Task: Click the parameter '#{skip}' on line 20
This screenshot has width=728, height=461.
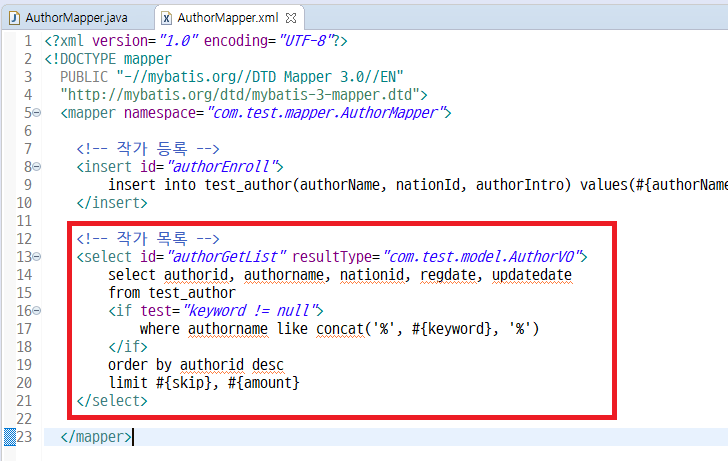Action: click(x=184, y=383)
